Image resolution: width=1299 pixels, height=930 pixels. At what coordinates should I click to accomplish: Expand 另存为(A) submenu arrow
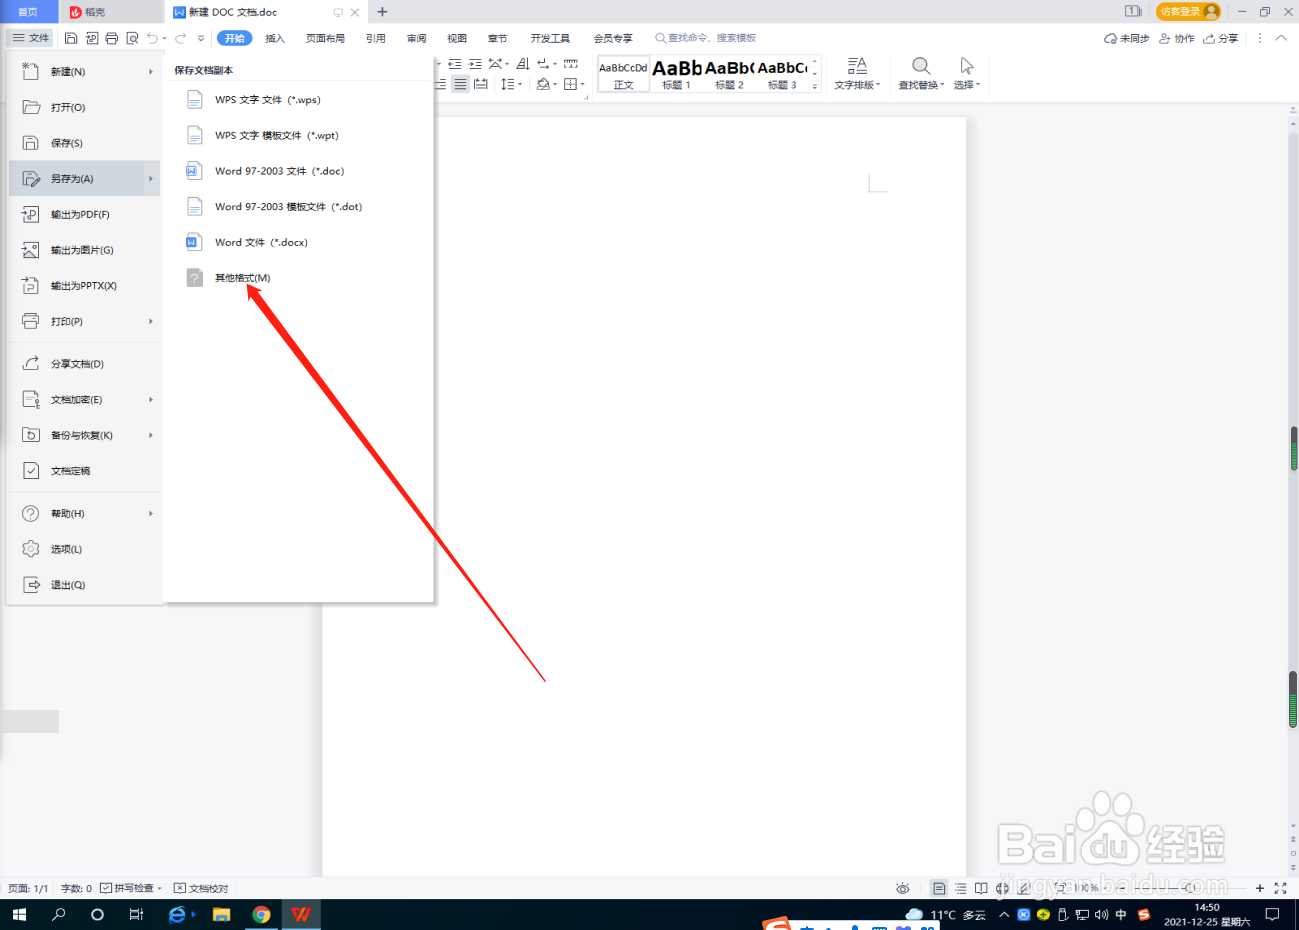[x=151, y=179]
